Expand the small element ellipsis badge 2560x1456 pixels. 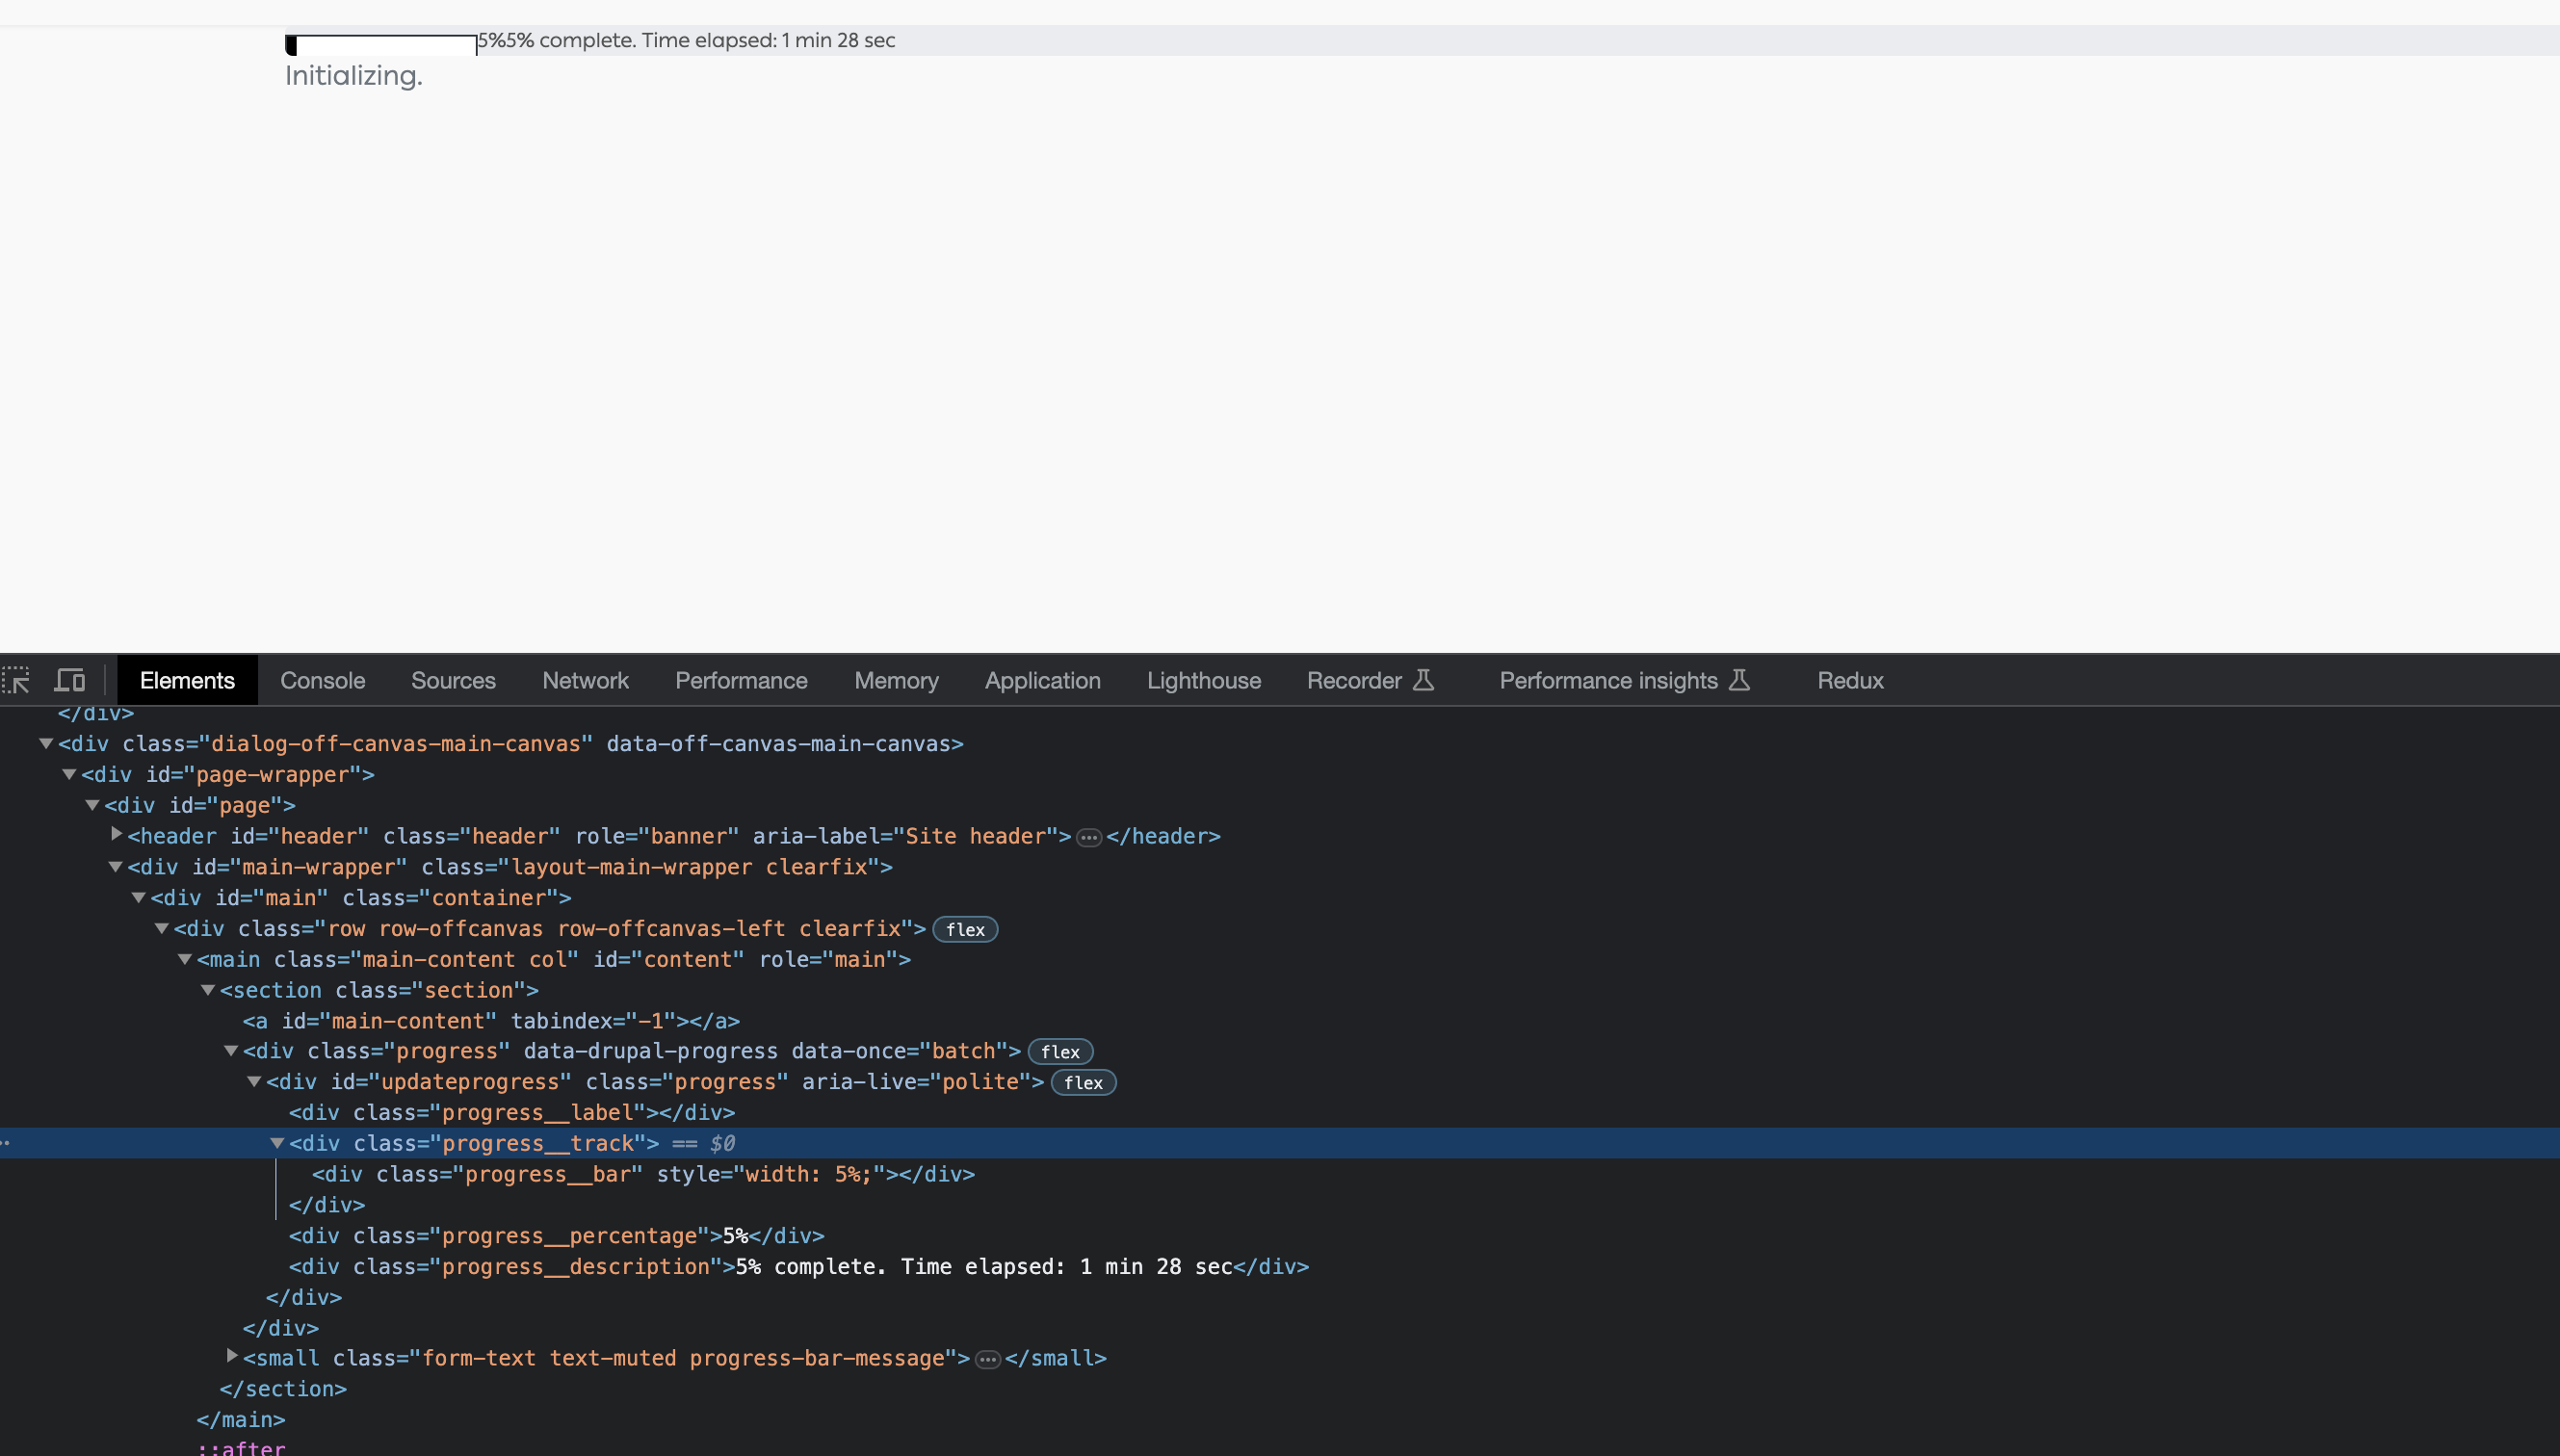tap(987, 1360)
